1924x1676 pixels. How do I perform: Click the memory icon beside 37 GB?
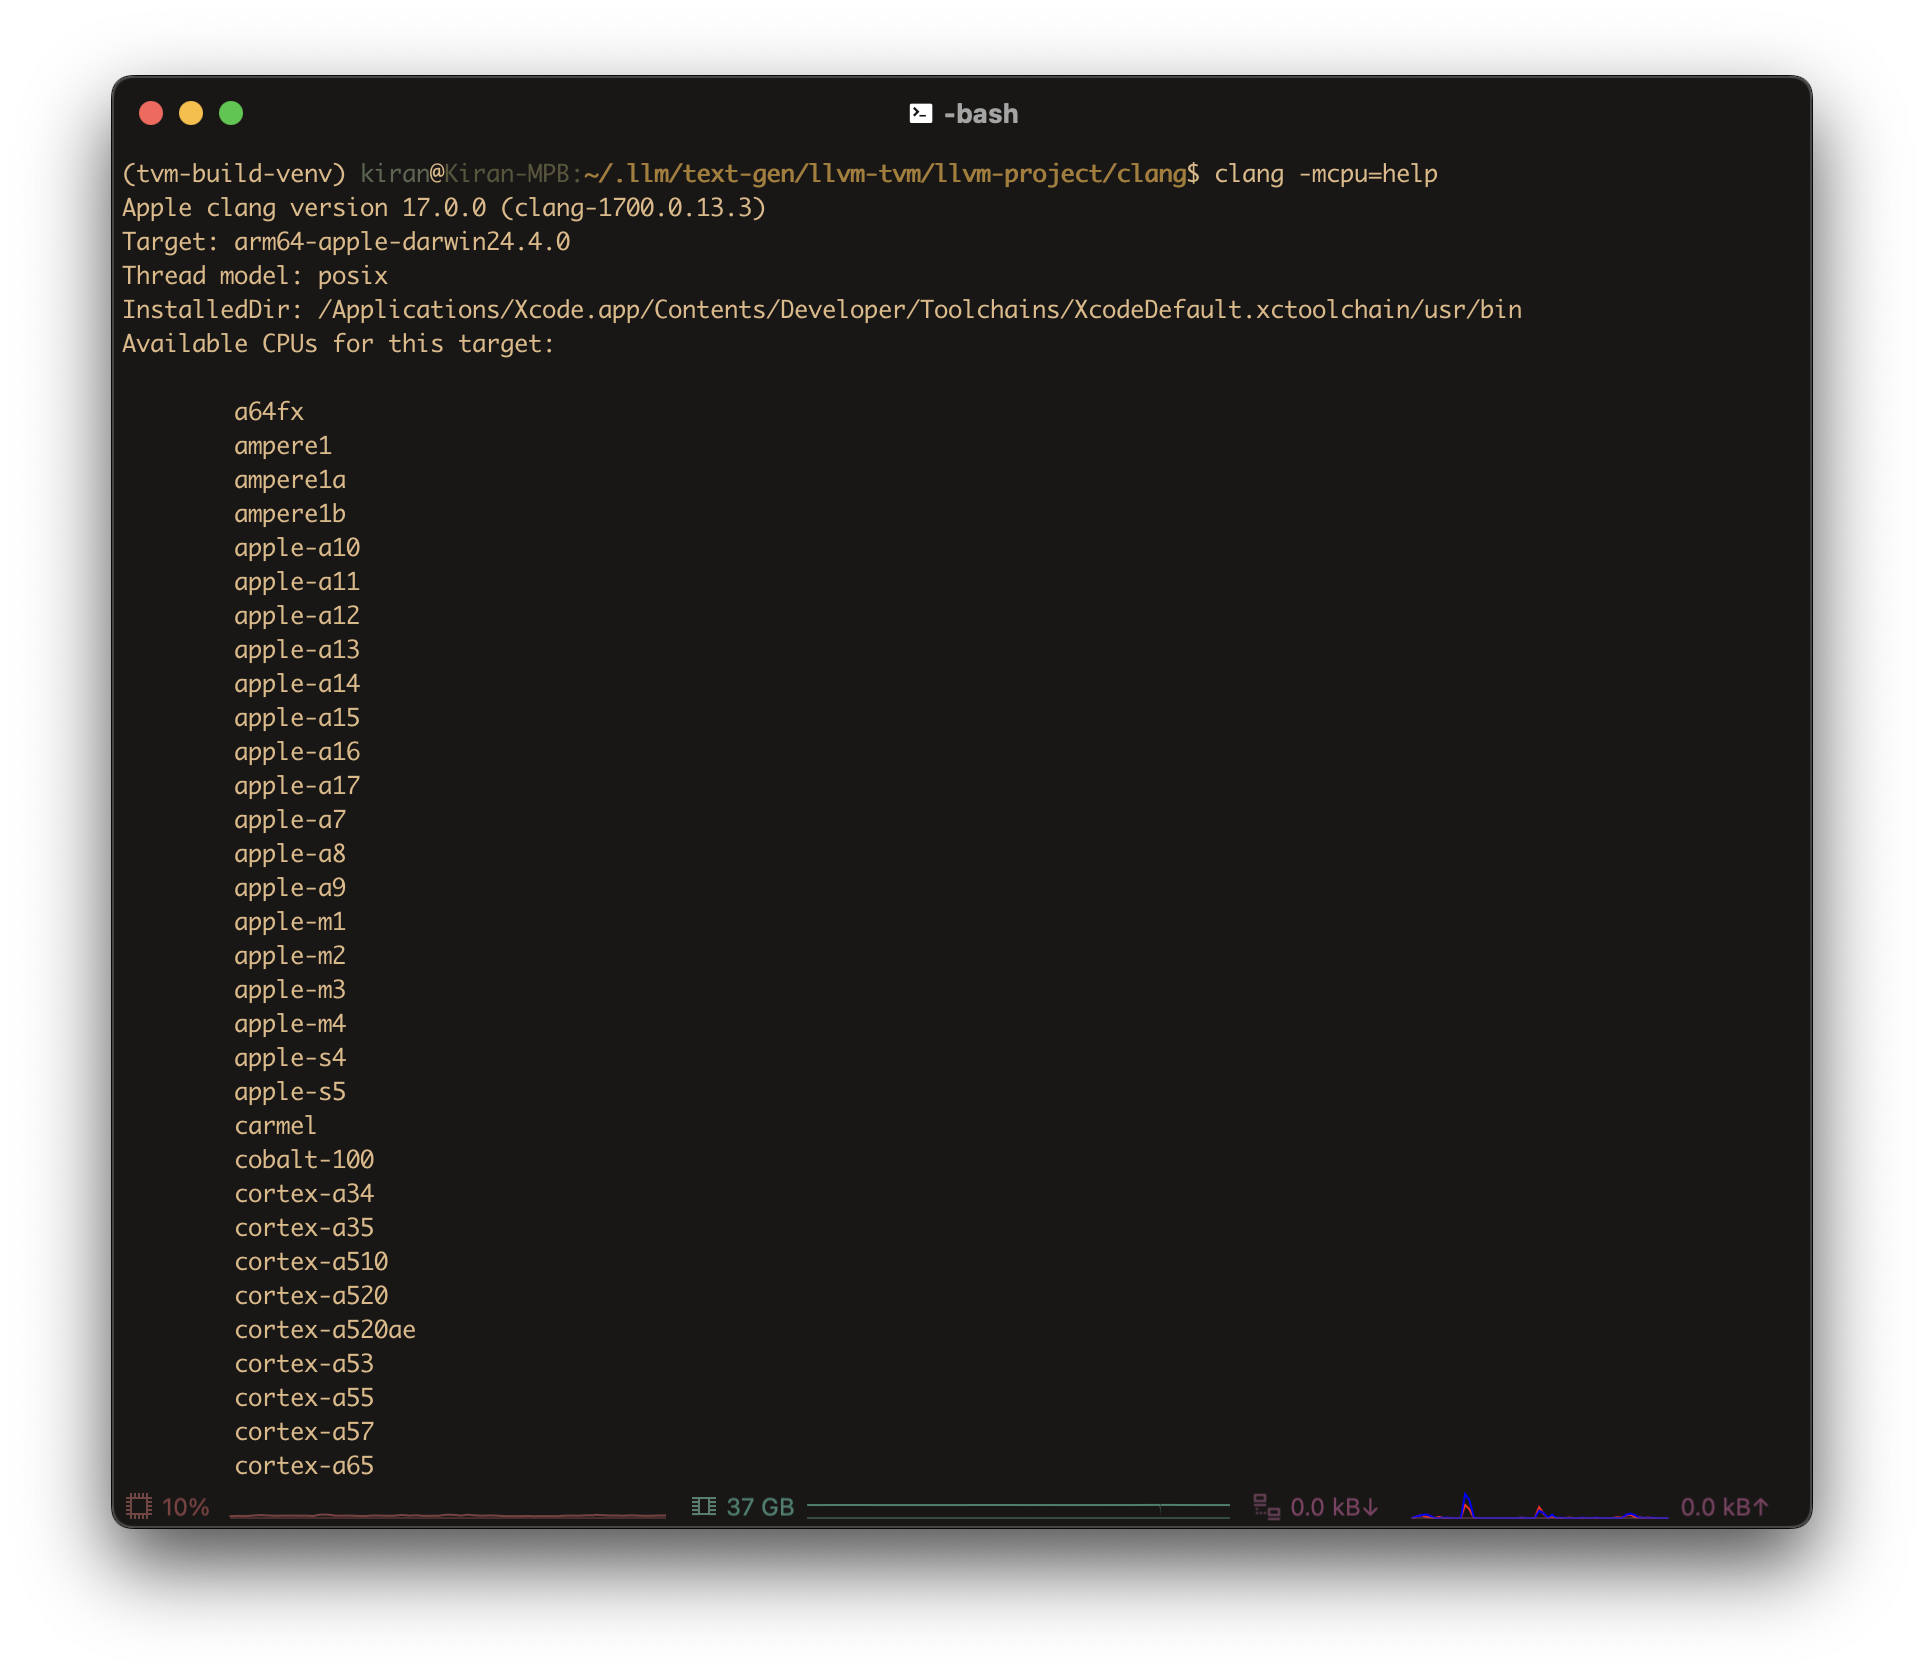[704, 1506]
